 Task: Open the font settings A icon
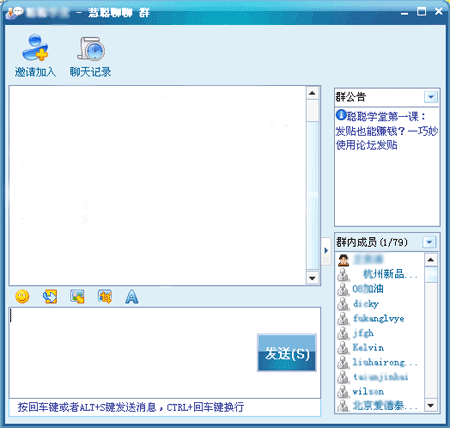point(132,296)
